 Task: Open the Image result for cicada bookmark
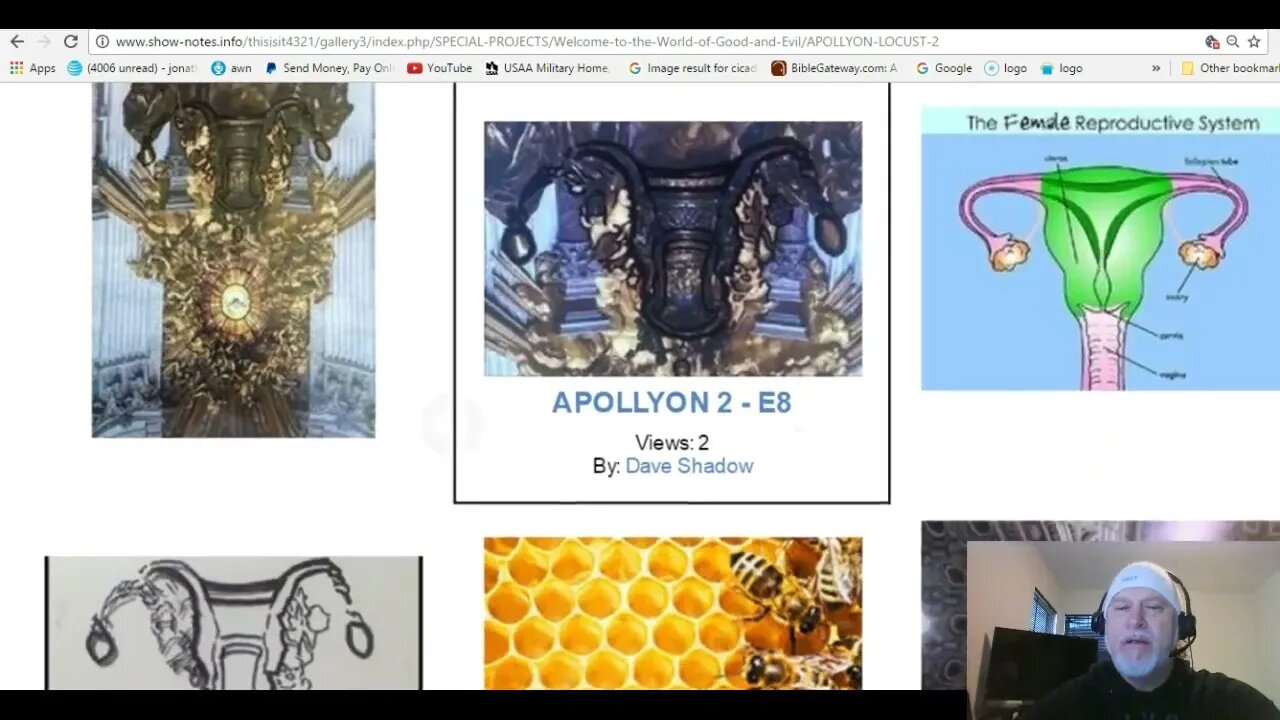click(x=692, y=68)
